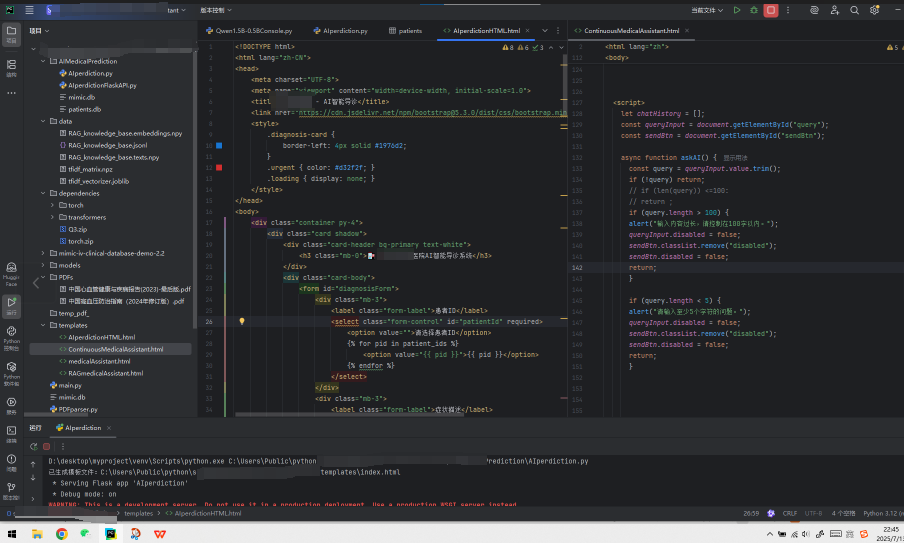The width and height of the screenshot is (904, 543).
Task: Start debugging with the bug icon
Action: click(x=754, y=10)
